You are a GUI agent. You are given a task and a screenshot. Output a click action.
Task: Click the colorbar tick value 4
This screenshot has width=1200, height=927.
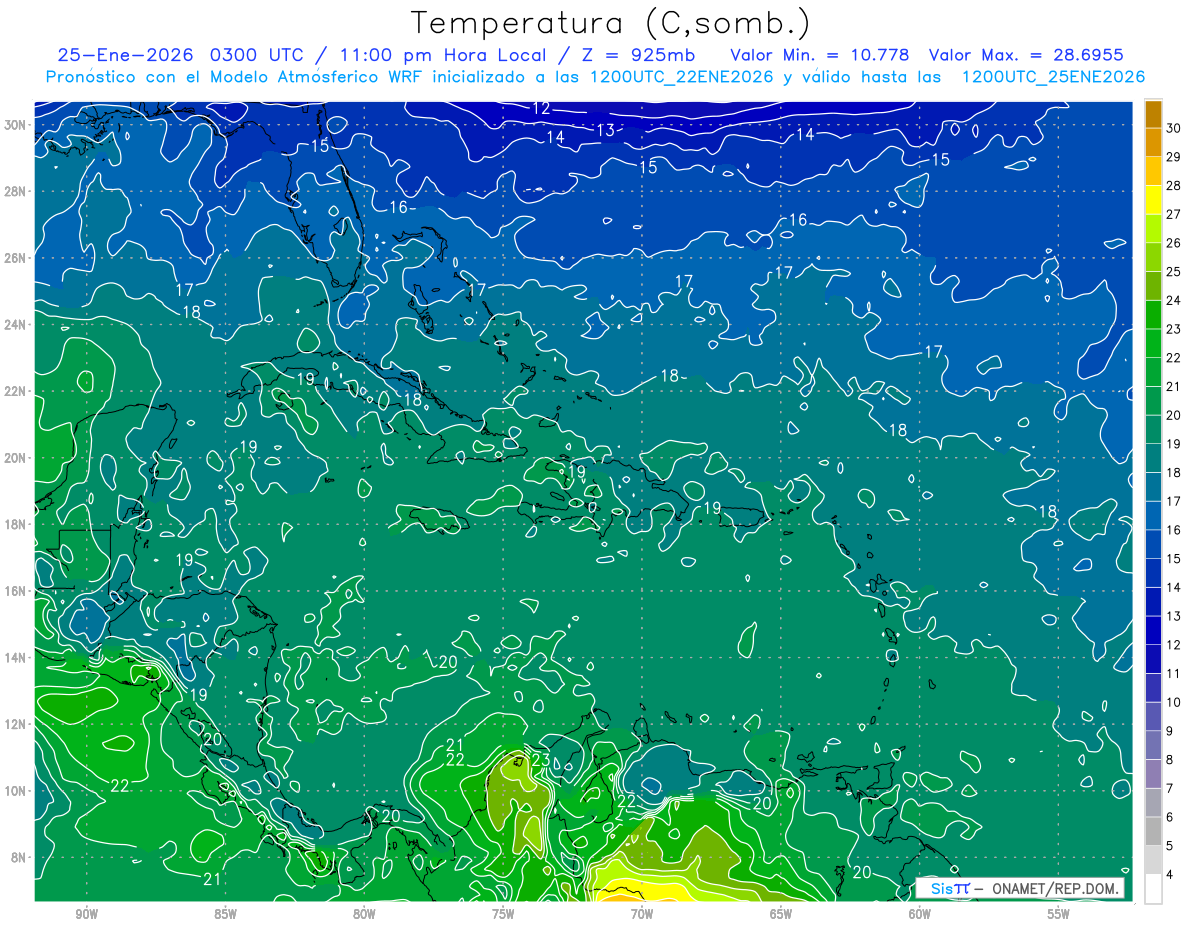1171,874
